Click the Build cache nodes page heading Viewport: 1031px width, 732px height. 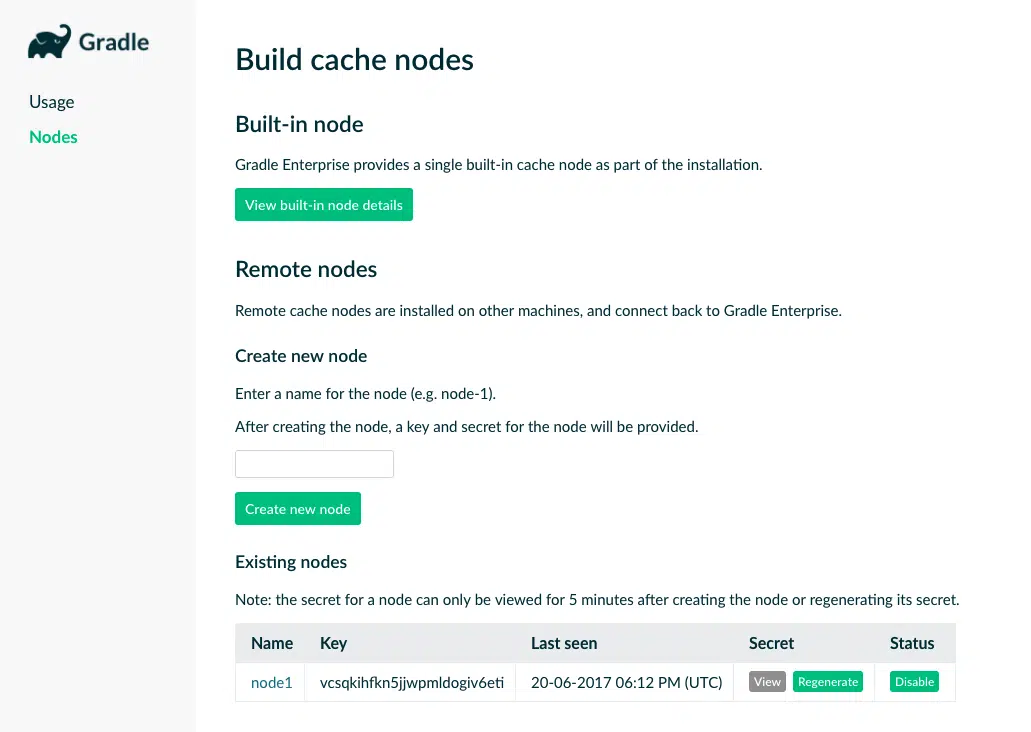click(354, 60)
